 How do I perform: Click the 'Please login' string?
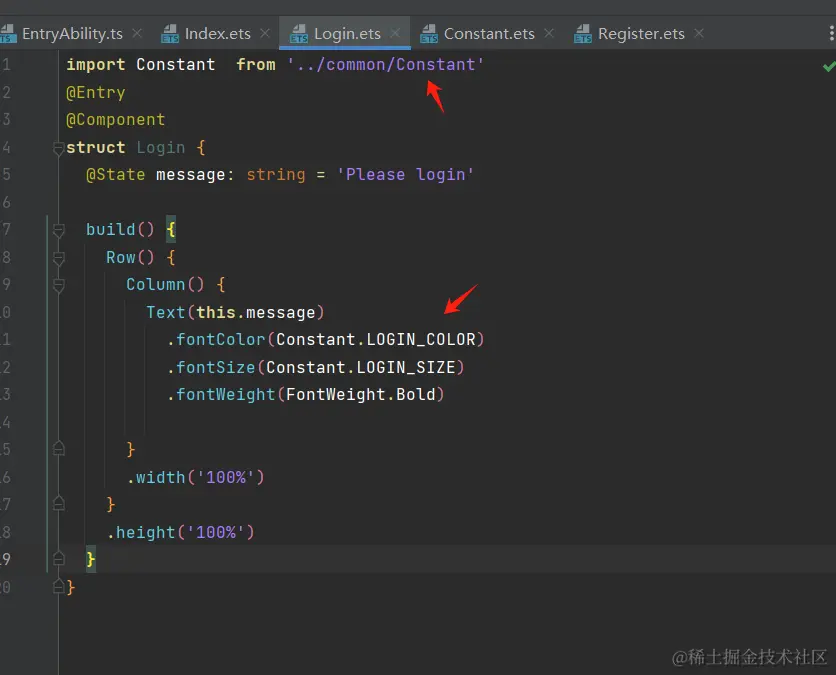click(405, 175)
